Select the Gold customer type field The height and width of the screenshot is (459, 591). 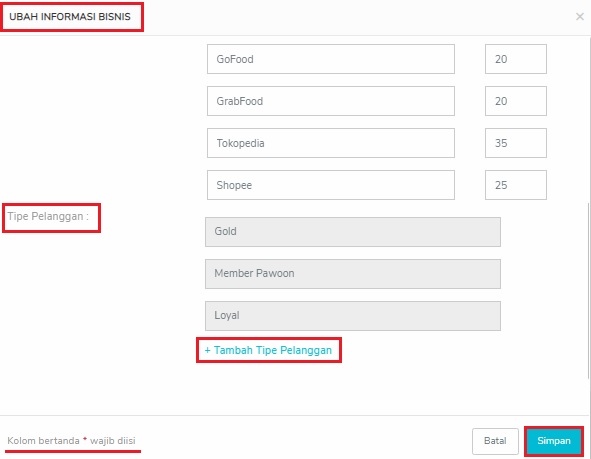(x=353, y=232)
